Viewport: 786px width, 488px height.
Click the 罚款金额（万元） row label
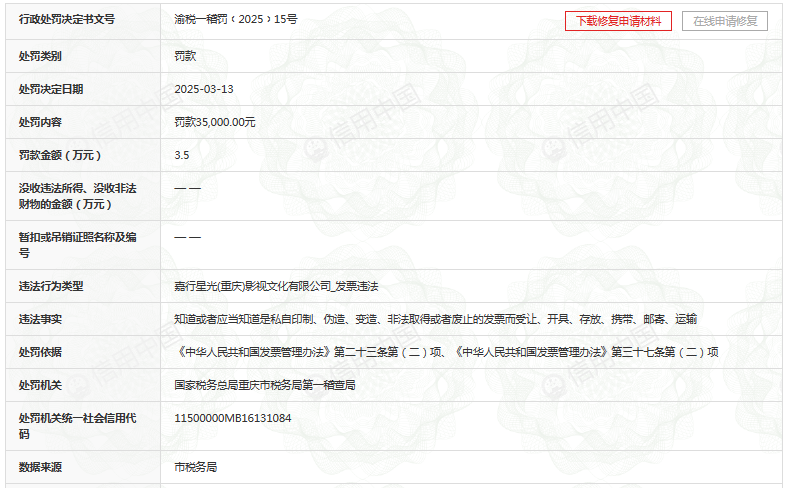tap(61, 155)
